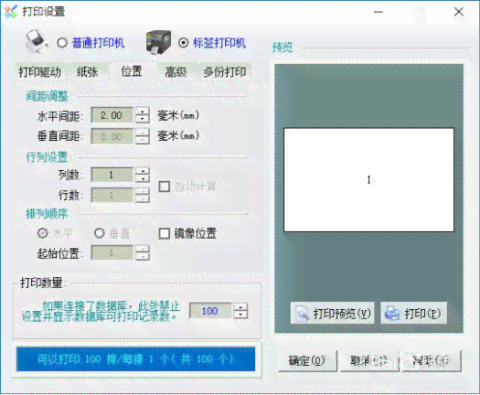The width and height of the screenshot is (480, 395).
Task: Click the blue printable count status bar
Action: 136,359
